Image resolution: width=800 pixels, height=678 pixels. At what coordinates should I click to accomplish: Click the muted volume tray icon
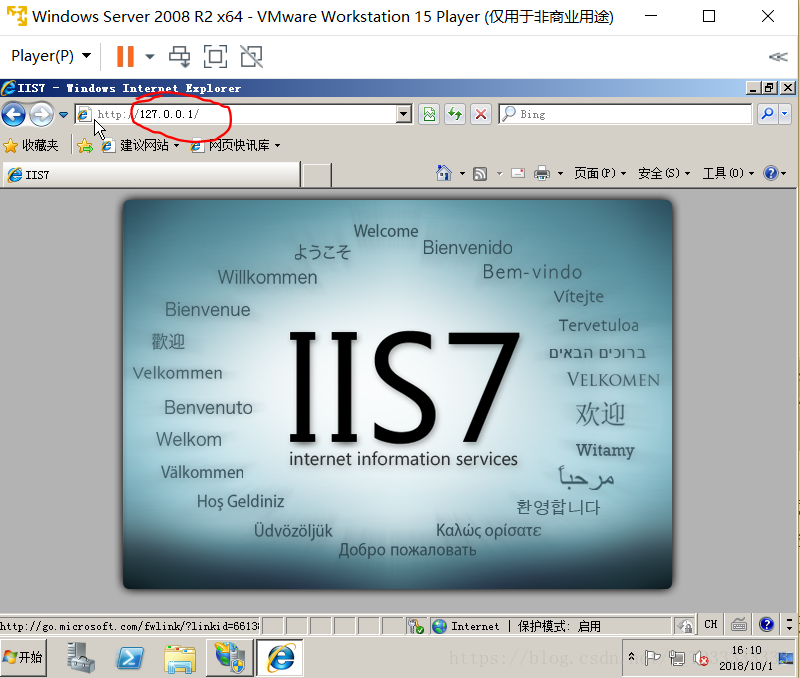[x=701, y=658]
